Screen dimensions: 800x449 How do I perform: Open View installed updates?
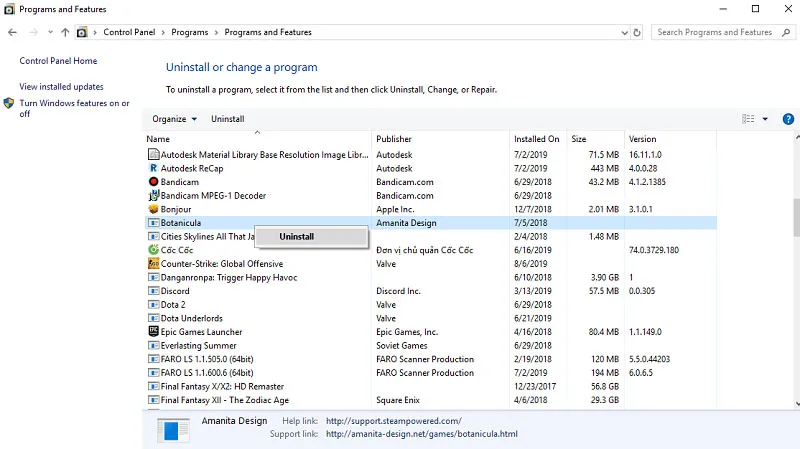click(x=61, y=87)
